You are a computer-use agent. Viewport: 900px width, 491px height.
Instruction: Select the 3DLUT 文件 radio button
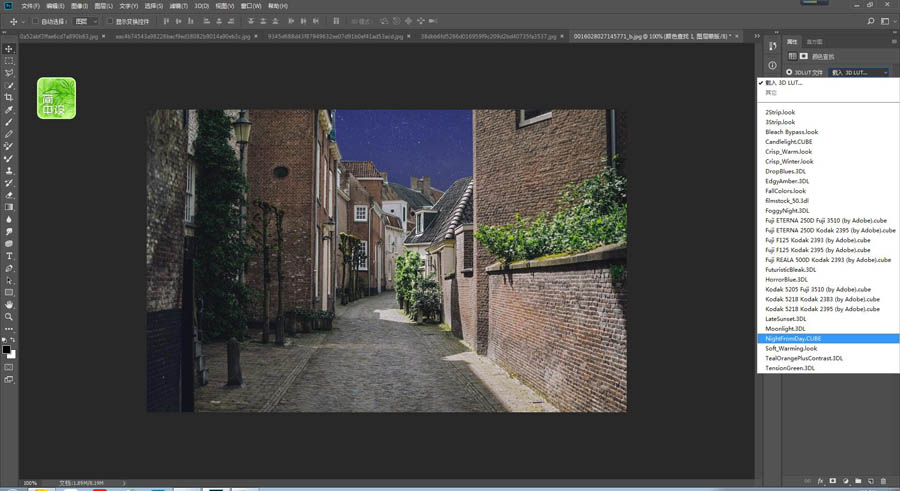(790, 72)
